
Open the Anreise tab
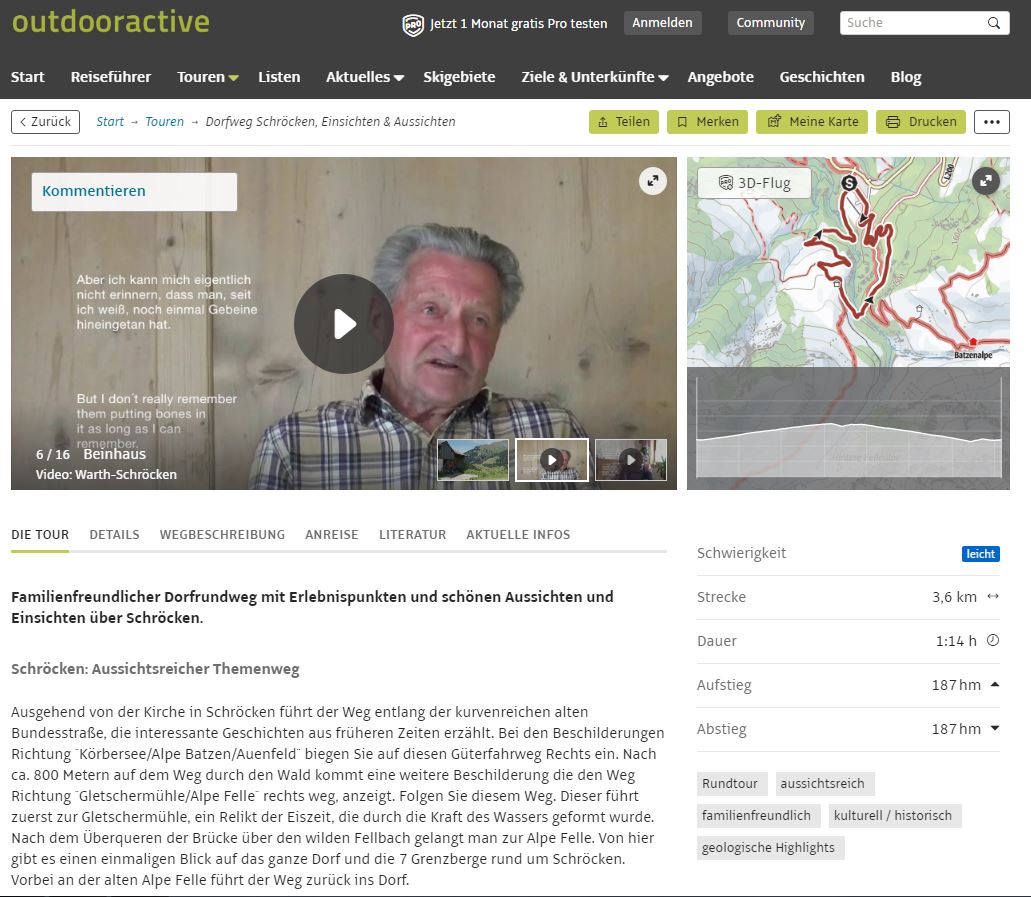pyautogui.click(x=331, y=535)
